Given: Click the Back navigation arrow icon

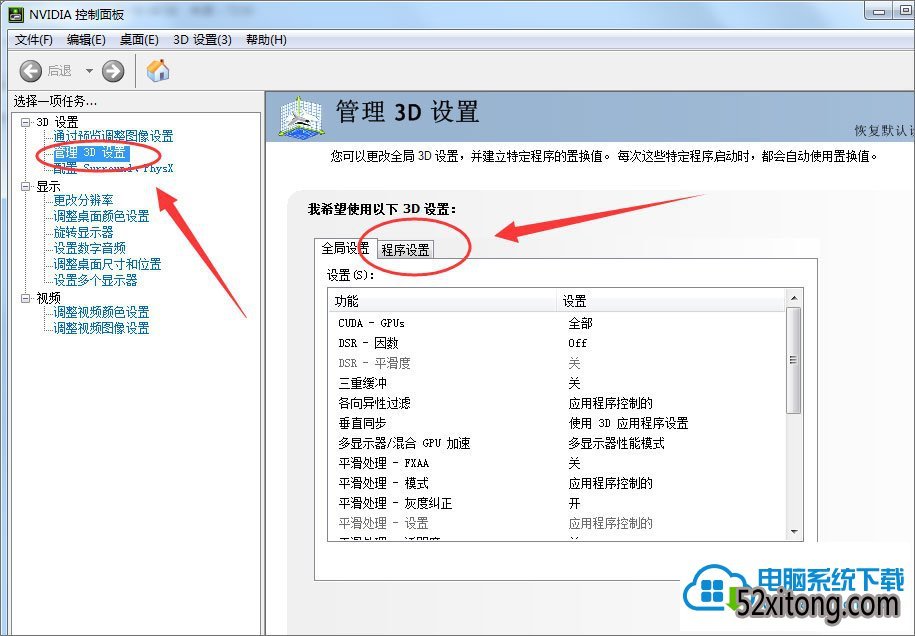Looking at the screenshot, I should click(x=30, y=71).
